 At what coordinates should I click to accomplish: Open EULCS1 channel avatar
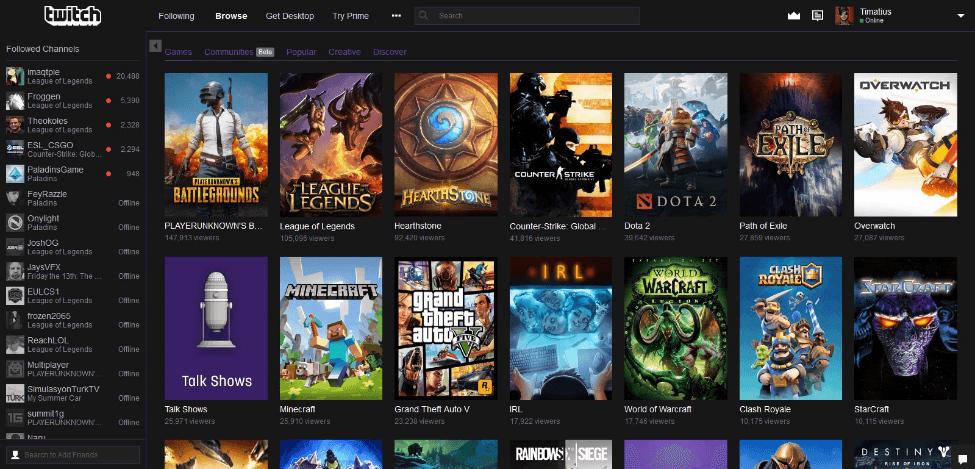[15, 295]
